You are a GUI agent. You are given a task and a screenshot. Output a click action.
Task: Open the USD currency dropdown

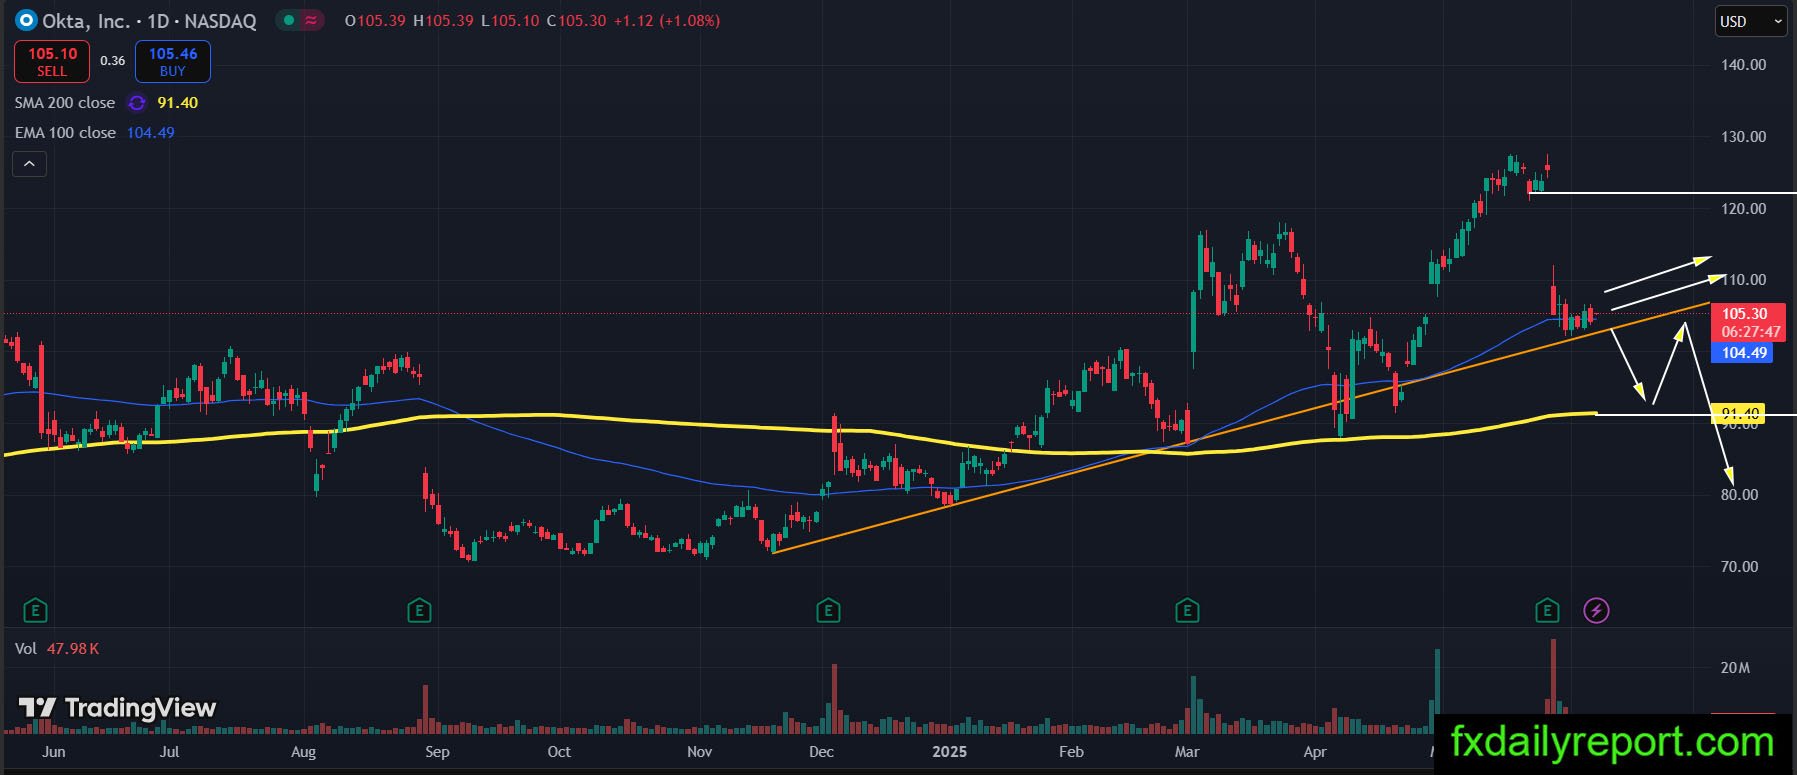click(x=1751, y=21)
